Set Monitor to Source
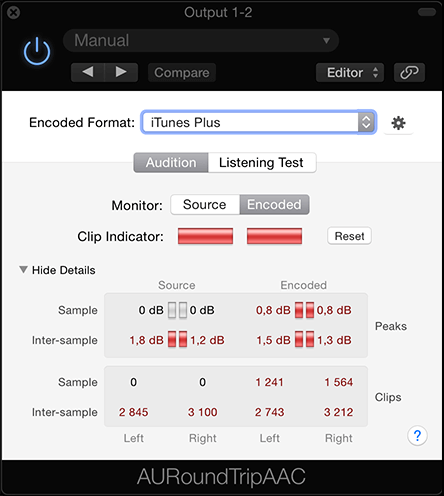Viewport: 444px width, 496px height. [205, 204]
